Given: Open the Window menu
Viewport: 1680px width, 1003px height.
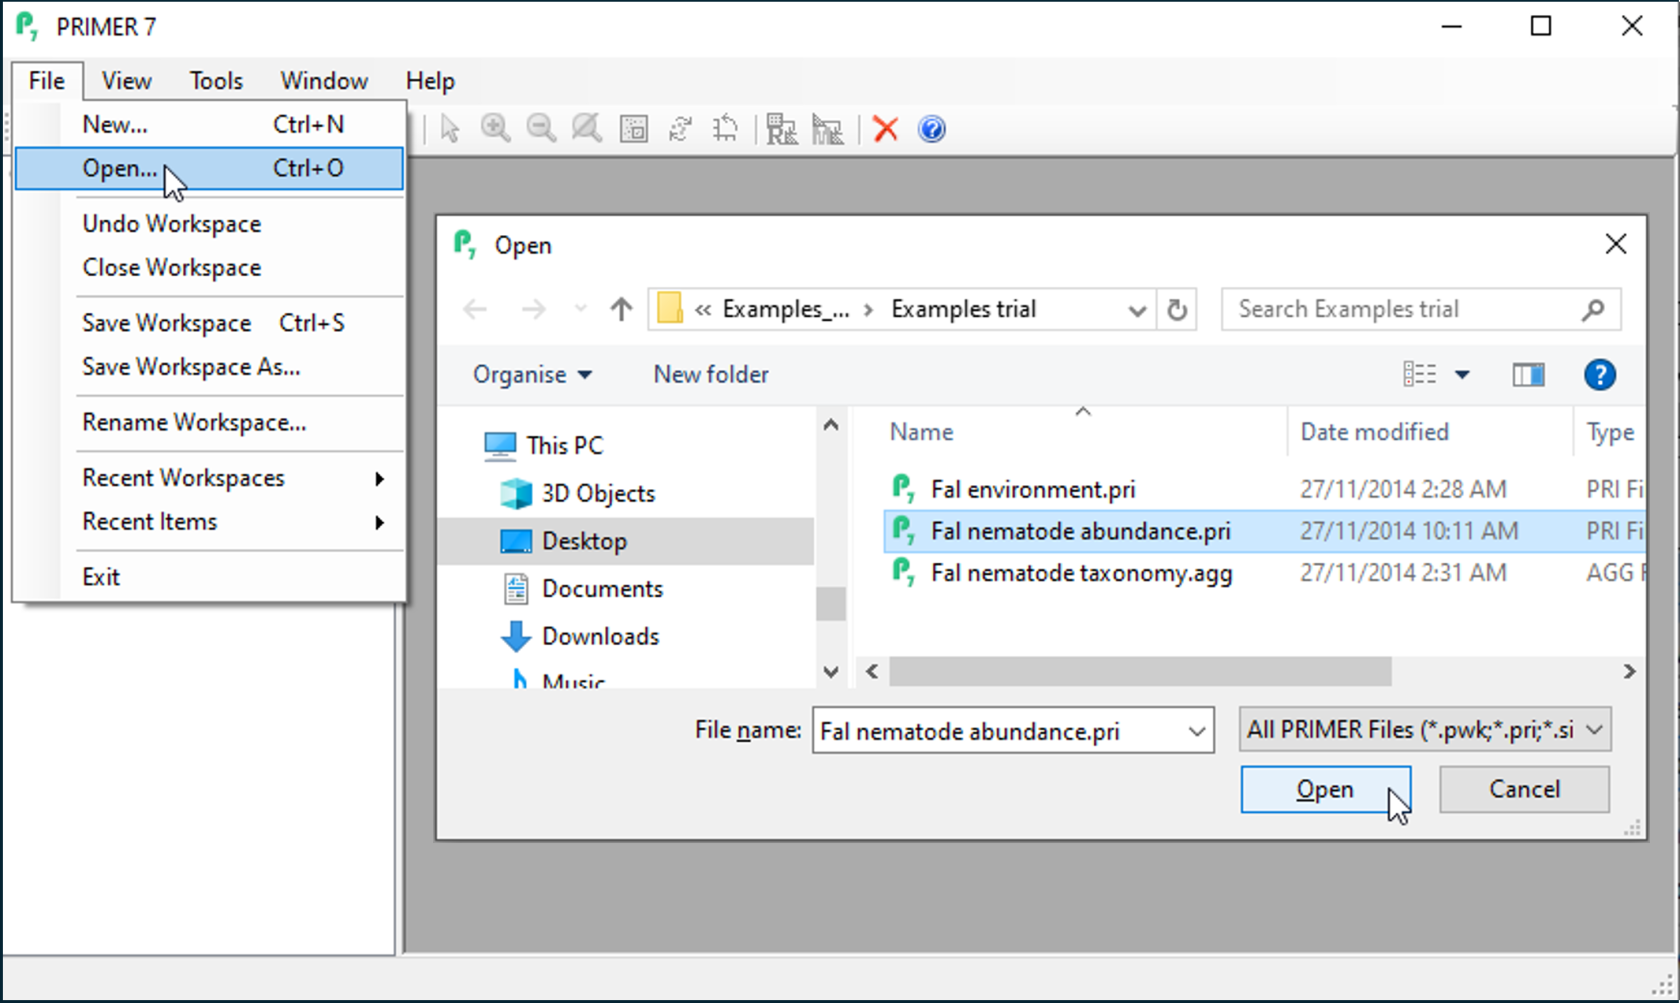Looking at the screenshot, I should pos(324,81).
